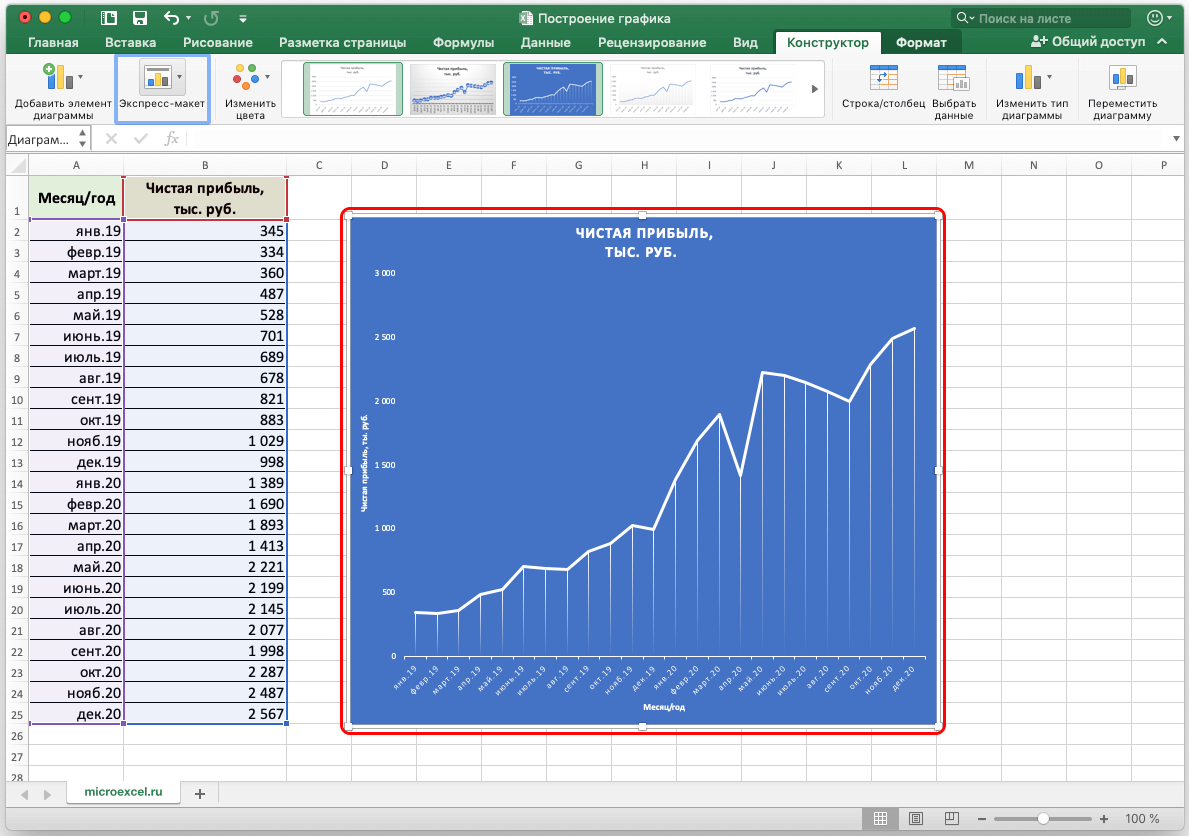Click cell containing 'янв.19'

(x=76, y=231)
